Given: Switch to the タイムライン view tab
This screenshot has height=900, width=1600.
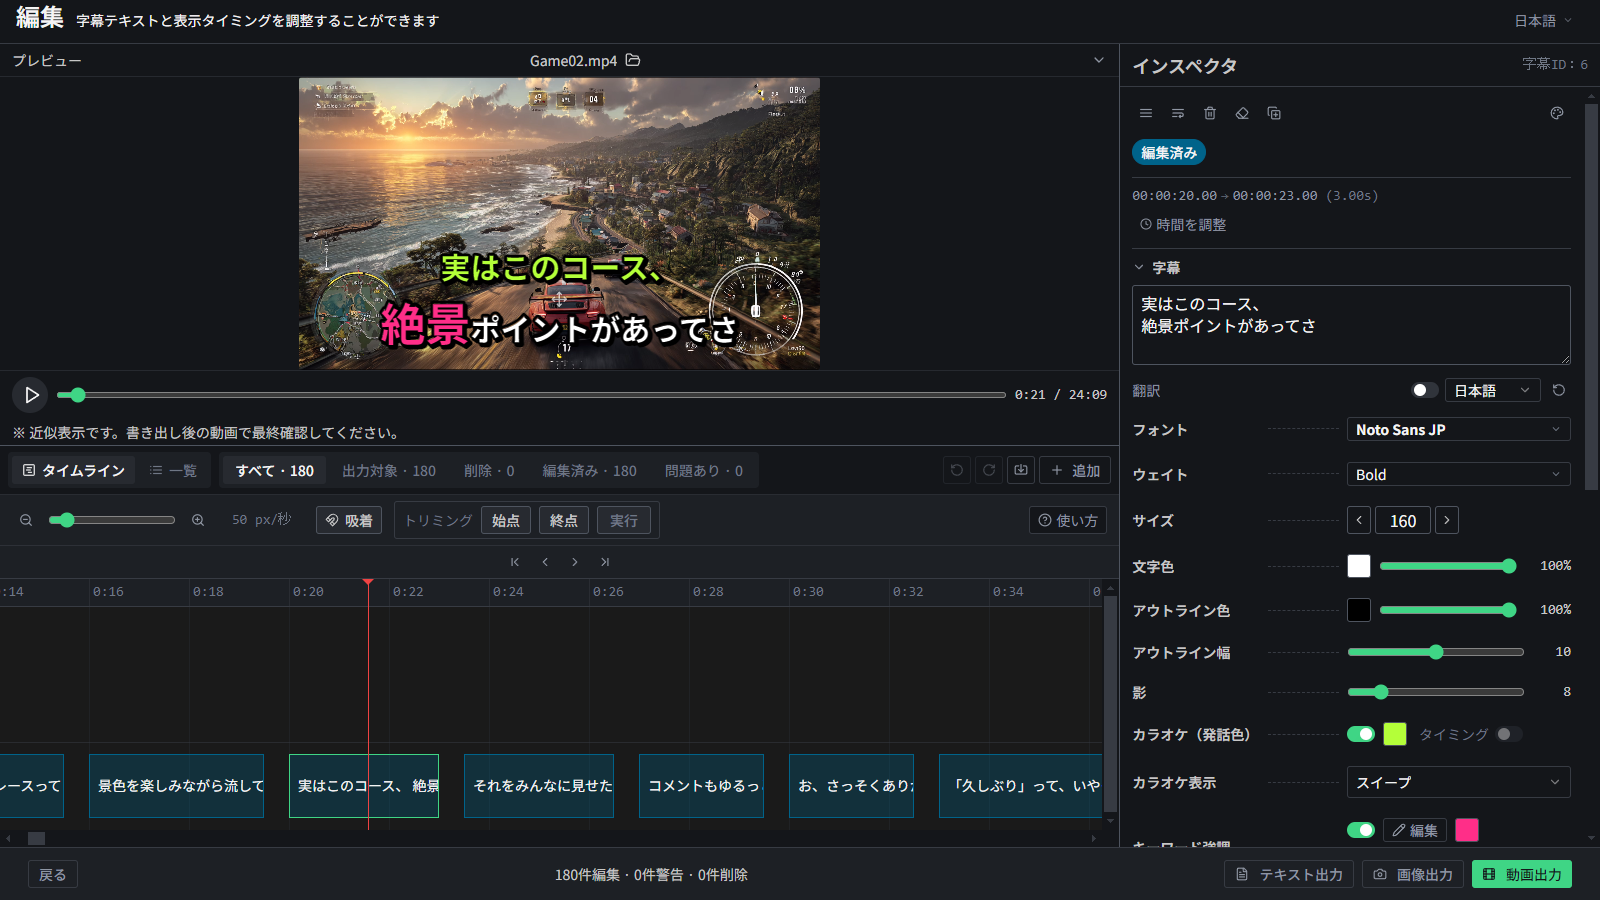Looking at the screenshot, I should point(74,470).
